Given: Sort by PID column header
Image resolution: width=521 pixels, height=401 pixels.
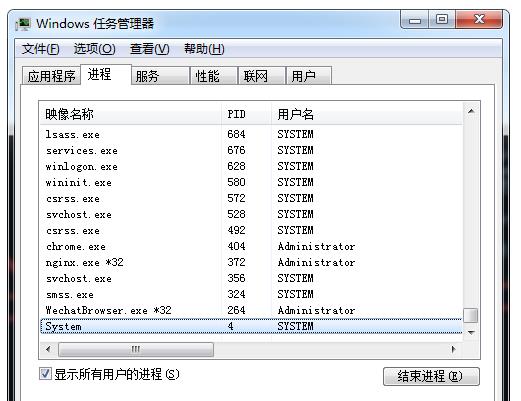Looking at the screenshot, I should [246, 114].
